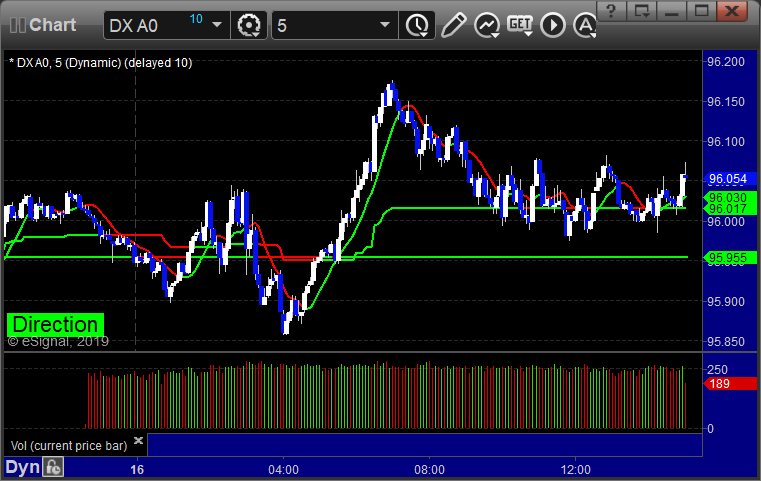Minimize the Chart window

(672, 11)
